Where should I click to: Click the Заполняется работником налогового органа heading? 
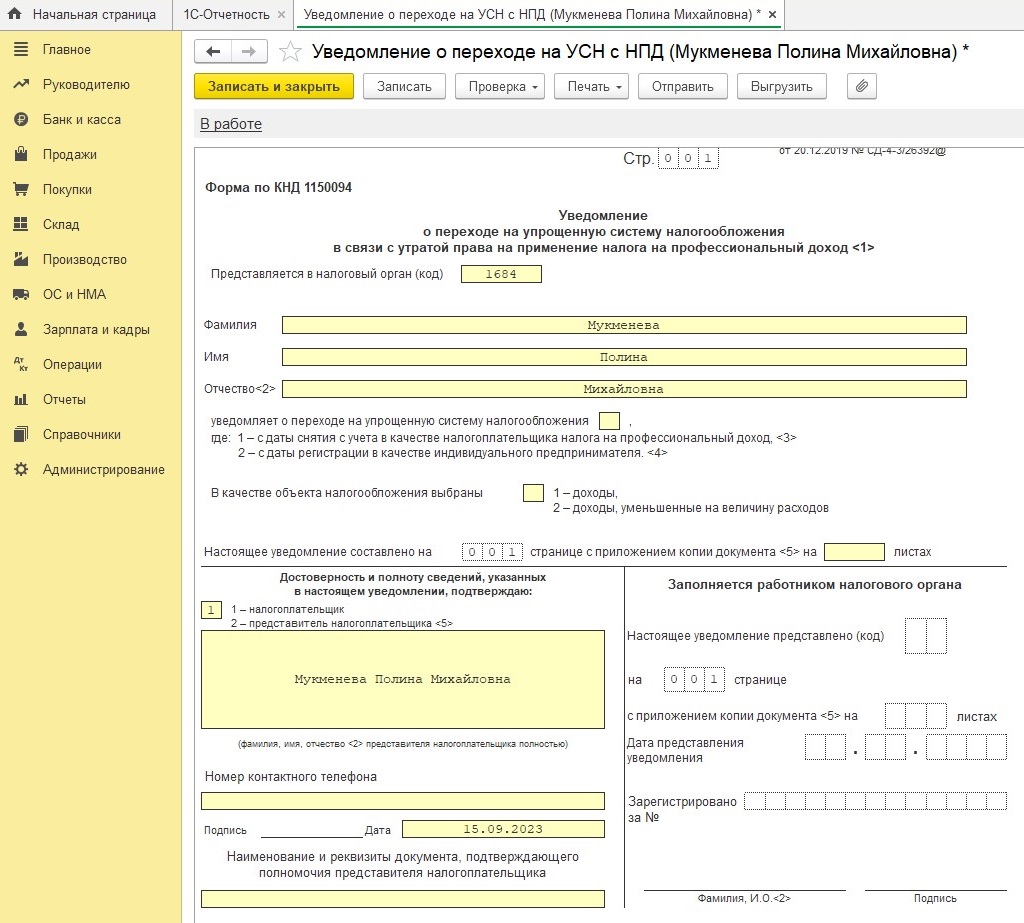point(814,585)
